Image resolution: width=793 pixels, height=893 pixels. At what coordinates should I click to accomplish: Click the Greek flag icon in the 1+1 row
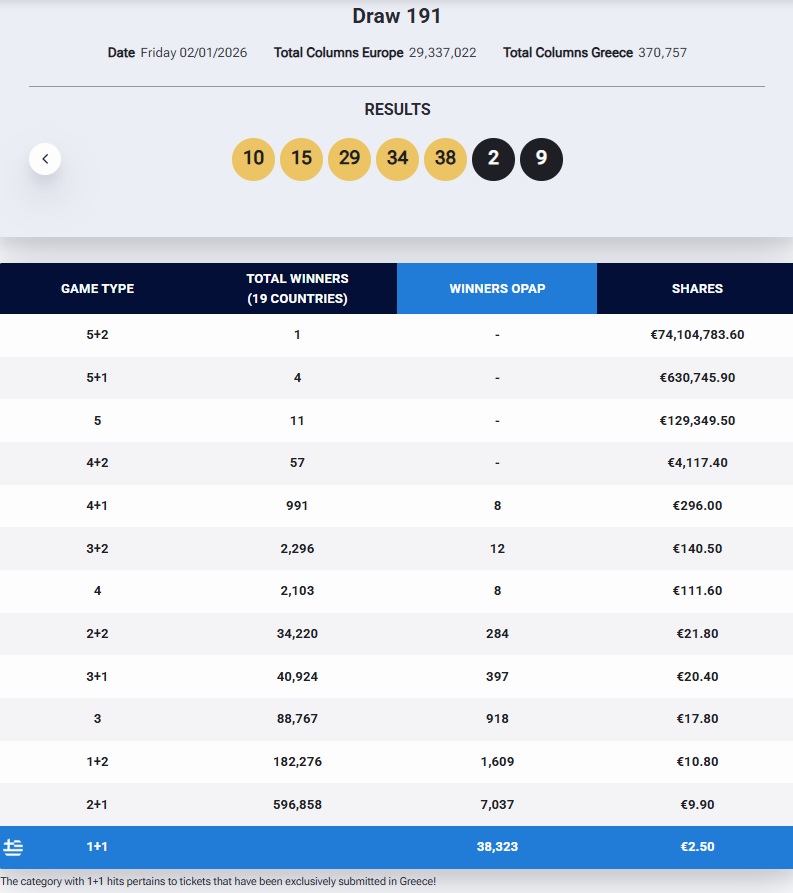(x=13, y=847)
